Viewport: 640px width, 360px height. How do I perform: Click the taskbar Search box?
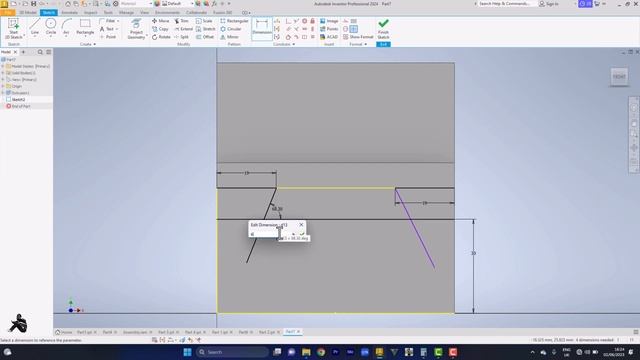point(232,352)
